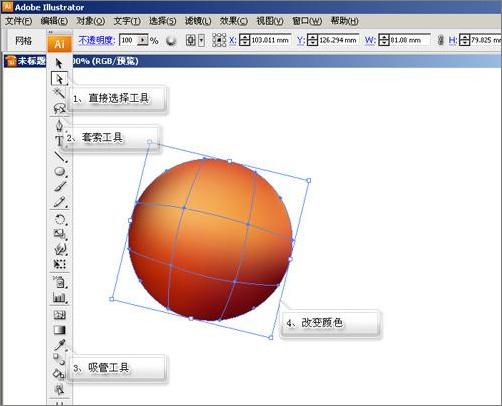Toggle the width-height constrain link icon
The height and width of the screenshot is (406, 502).
440,40
